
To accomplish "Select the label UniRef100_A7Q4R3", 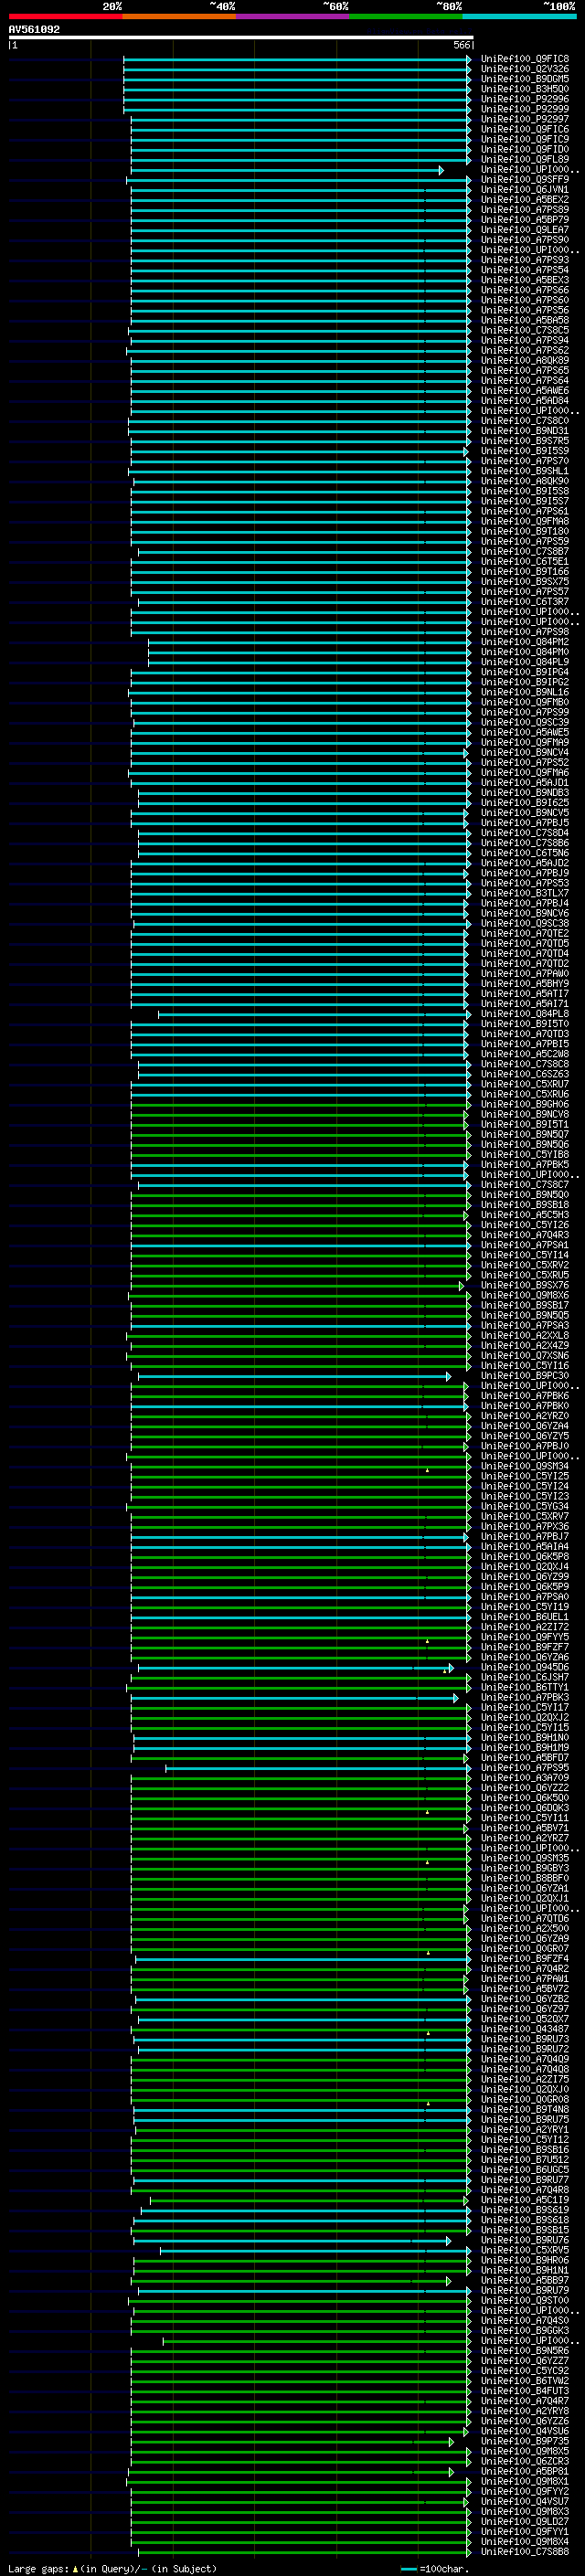I will tap(524, 1235).
